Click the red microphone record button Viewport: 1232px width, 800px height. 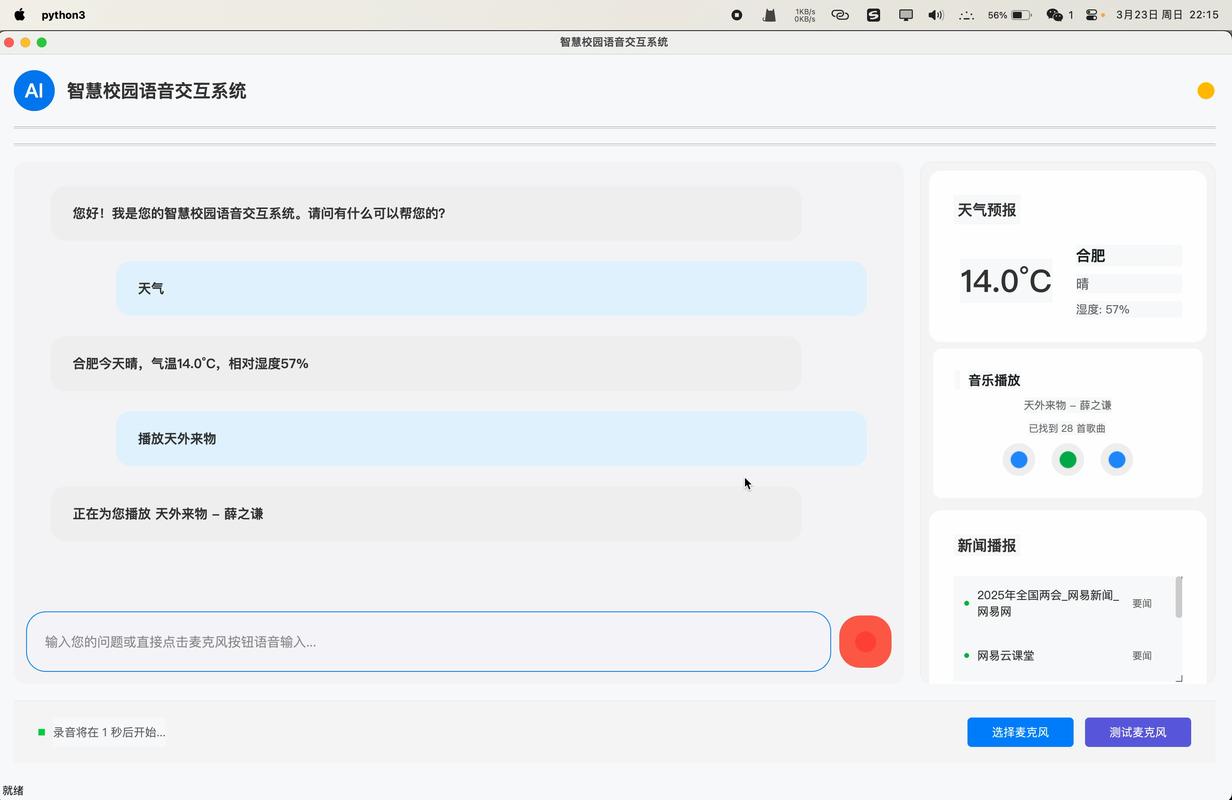click(x=865, y=641)
